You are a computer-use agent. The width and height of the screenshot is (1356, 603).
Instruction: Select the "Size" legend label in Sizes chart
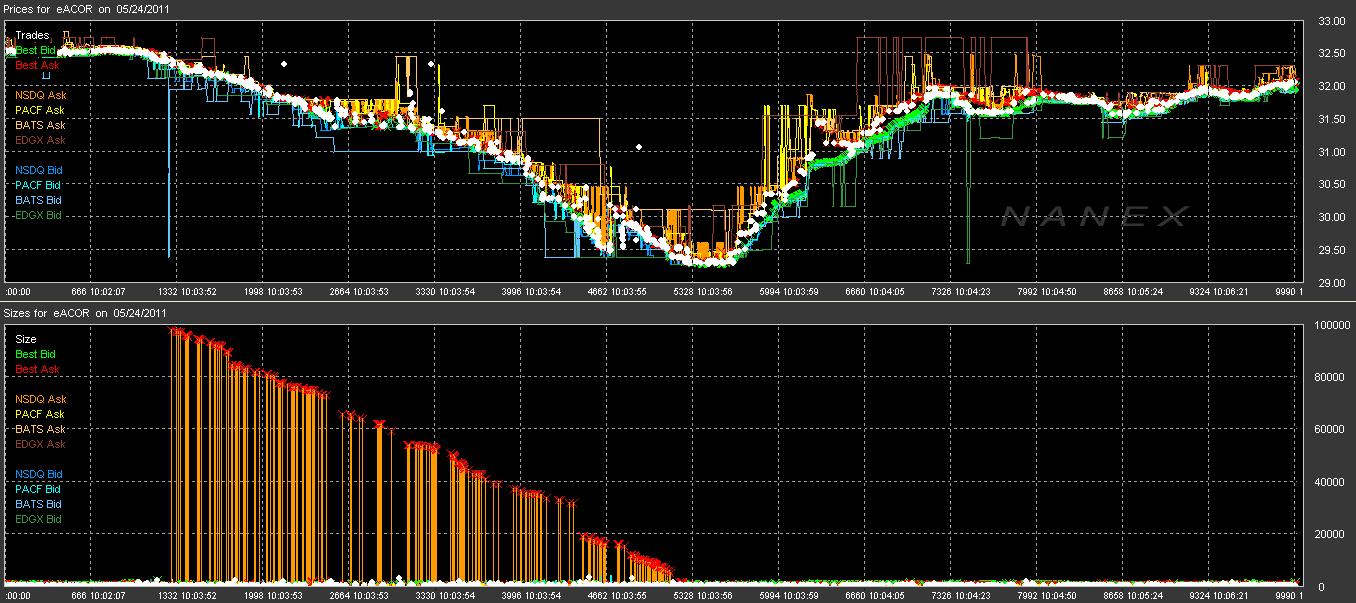pyautogui.click(x=26, y=339)
